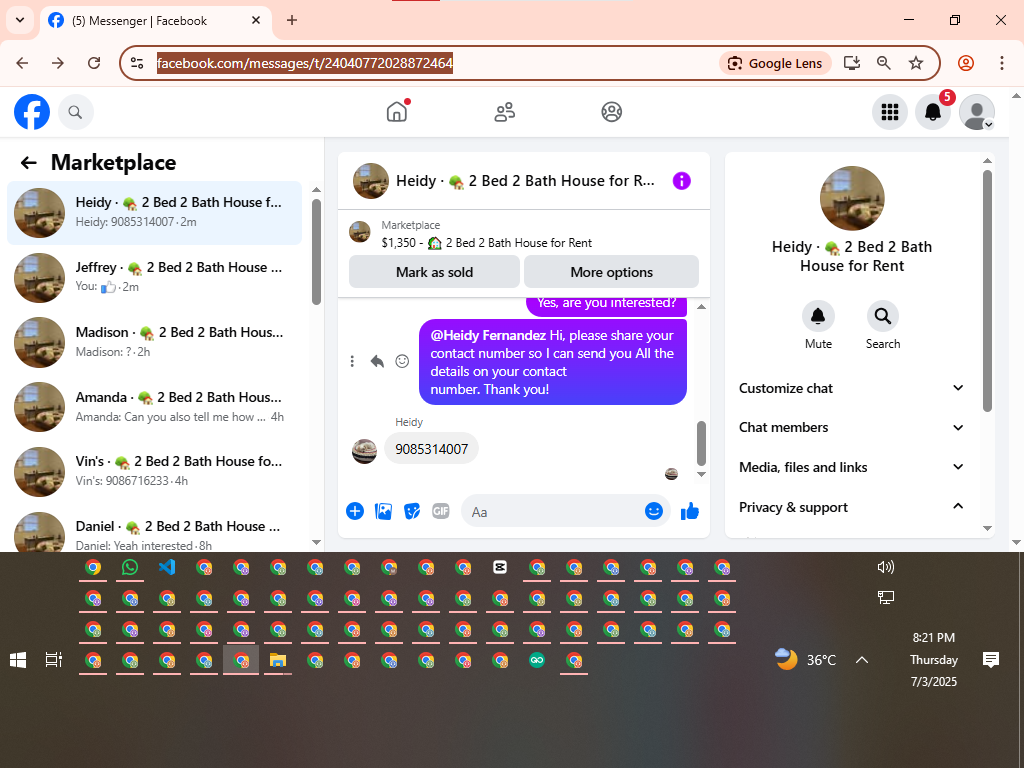Click Heidy's avatar beside the phone number message
The image size is (1024, 768).
(x=364, y=451)
